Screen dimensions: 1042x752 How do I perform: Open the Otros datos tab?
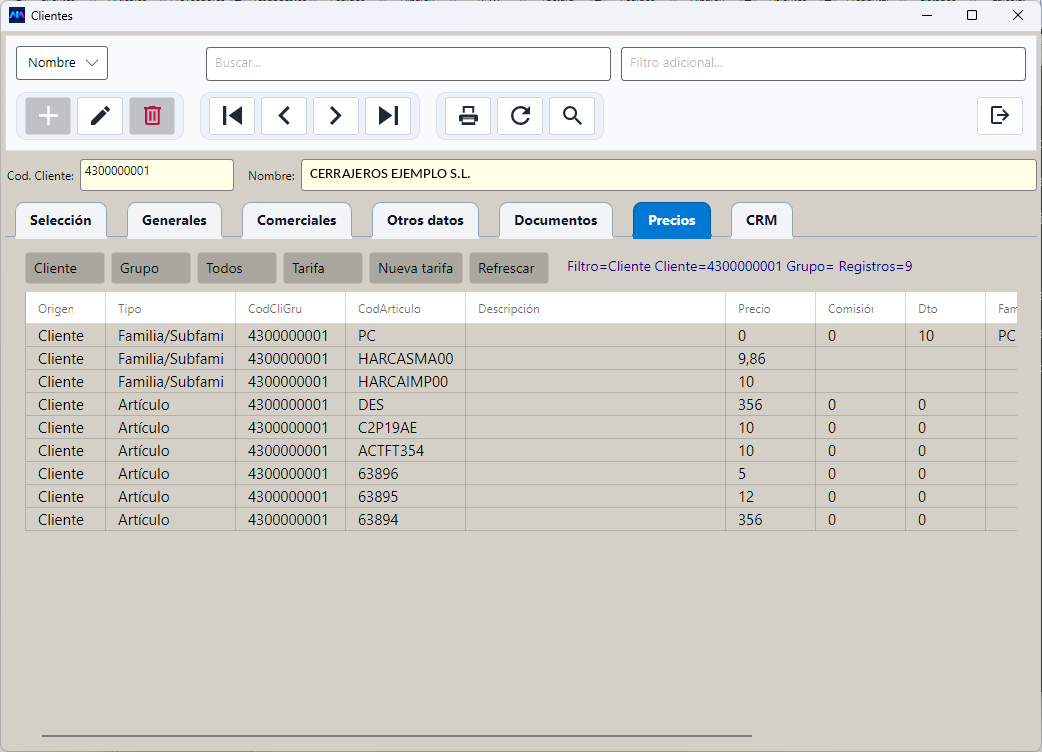coord(425,221)
